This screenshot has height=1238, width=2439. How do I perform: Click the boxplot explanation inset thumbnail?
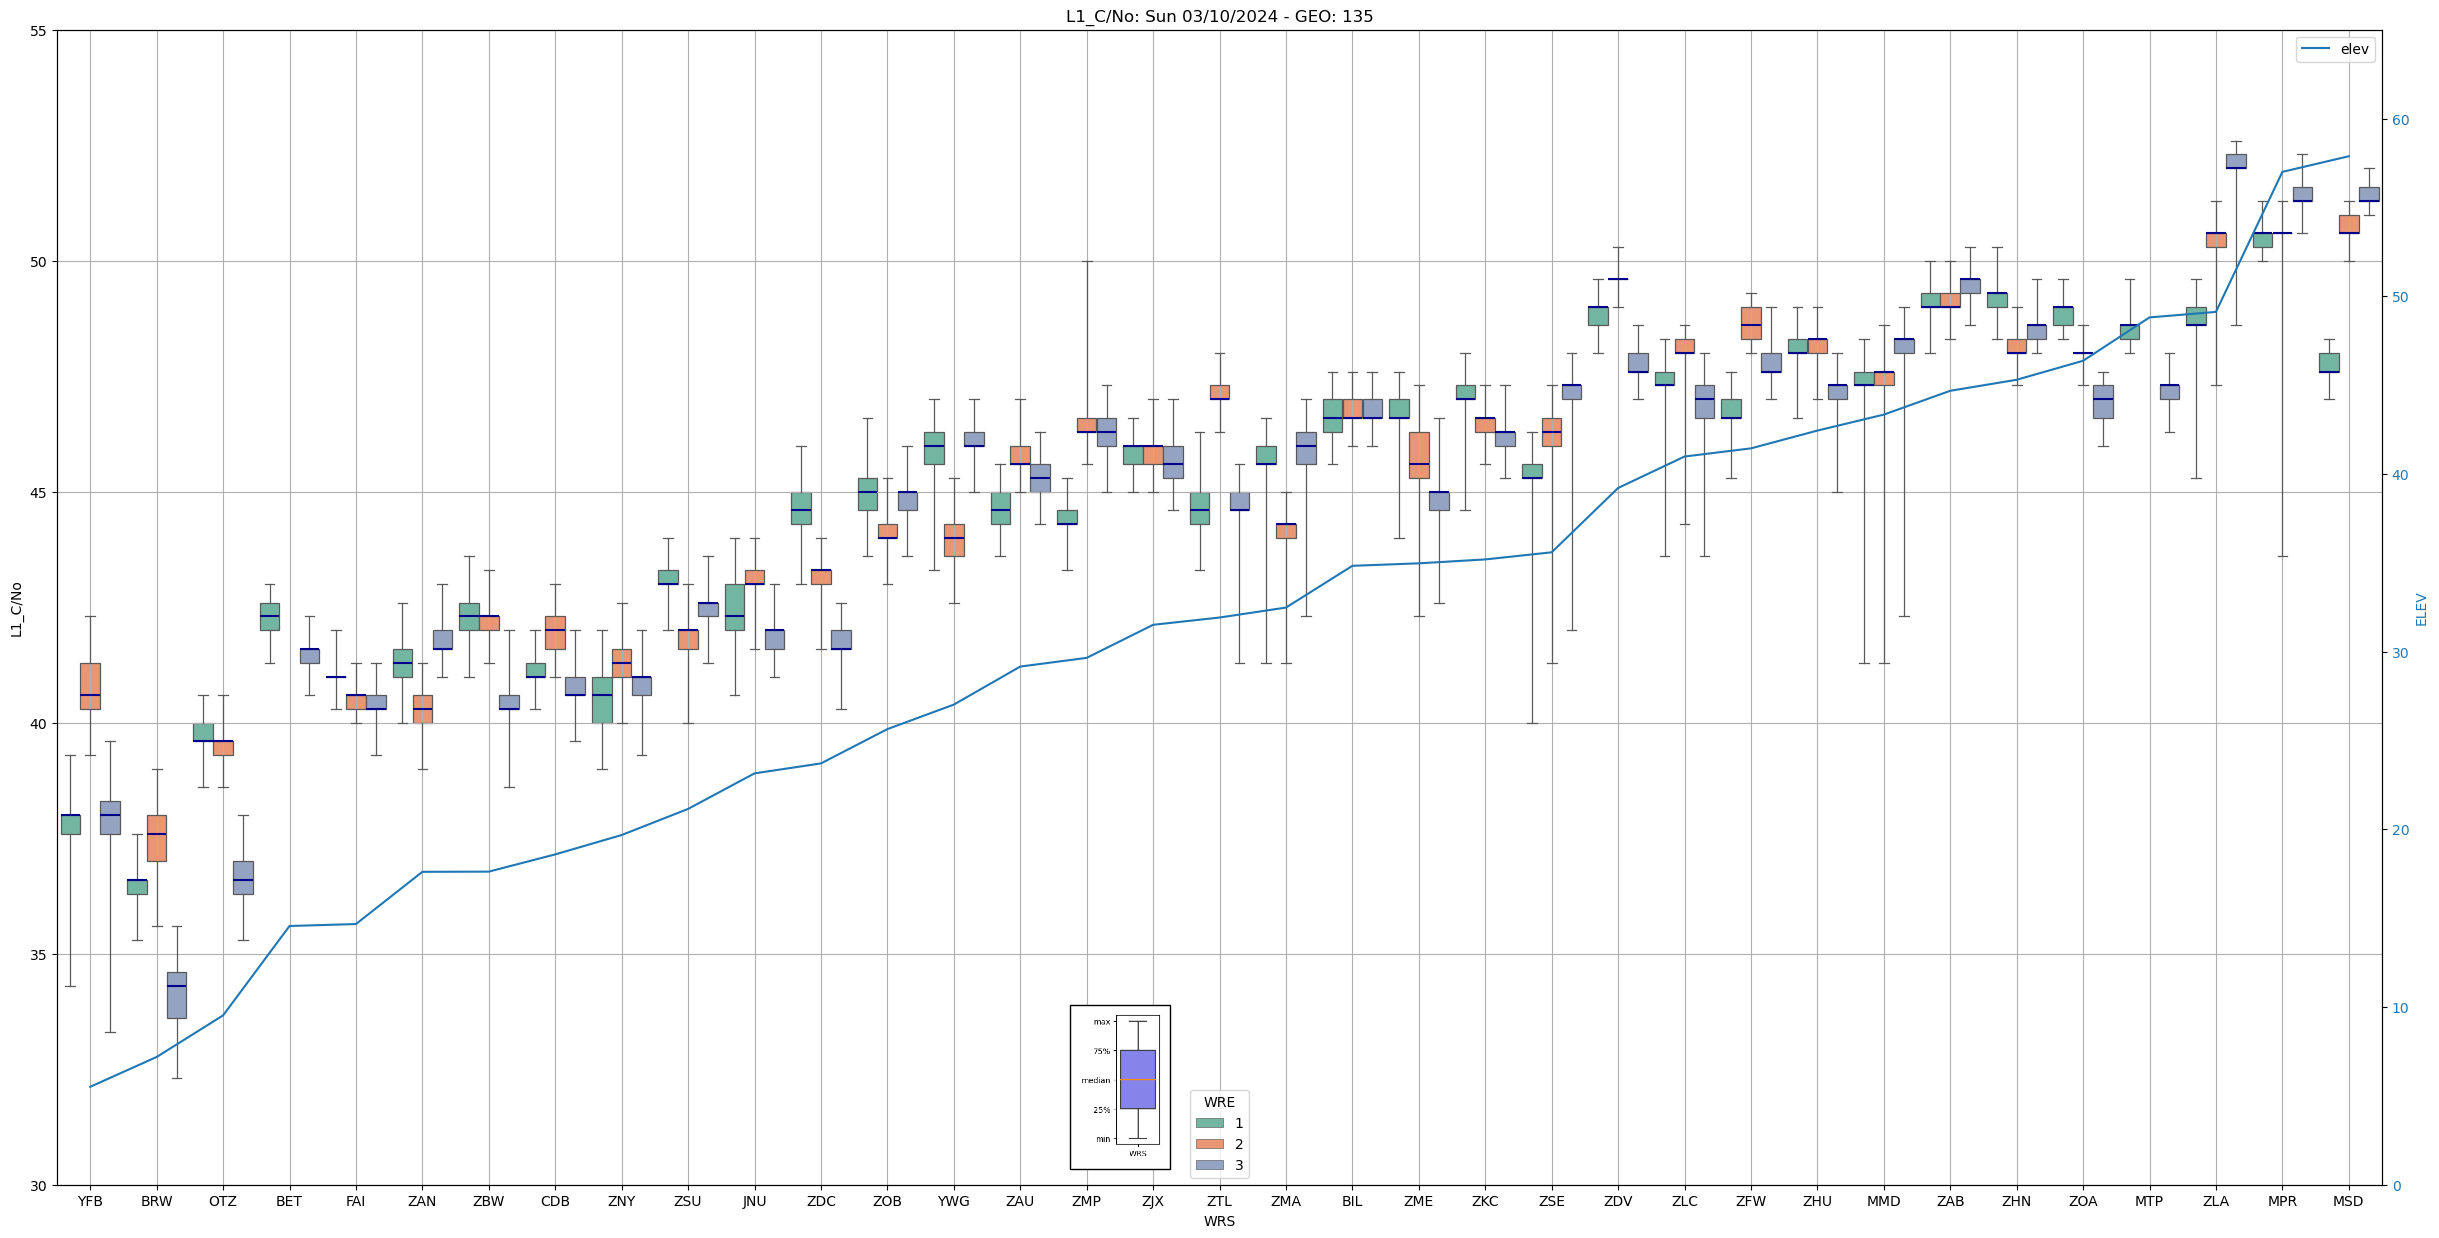[x=1120, y=1087]
